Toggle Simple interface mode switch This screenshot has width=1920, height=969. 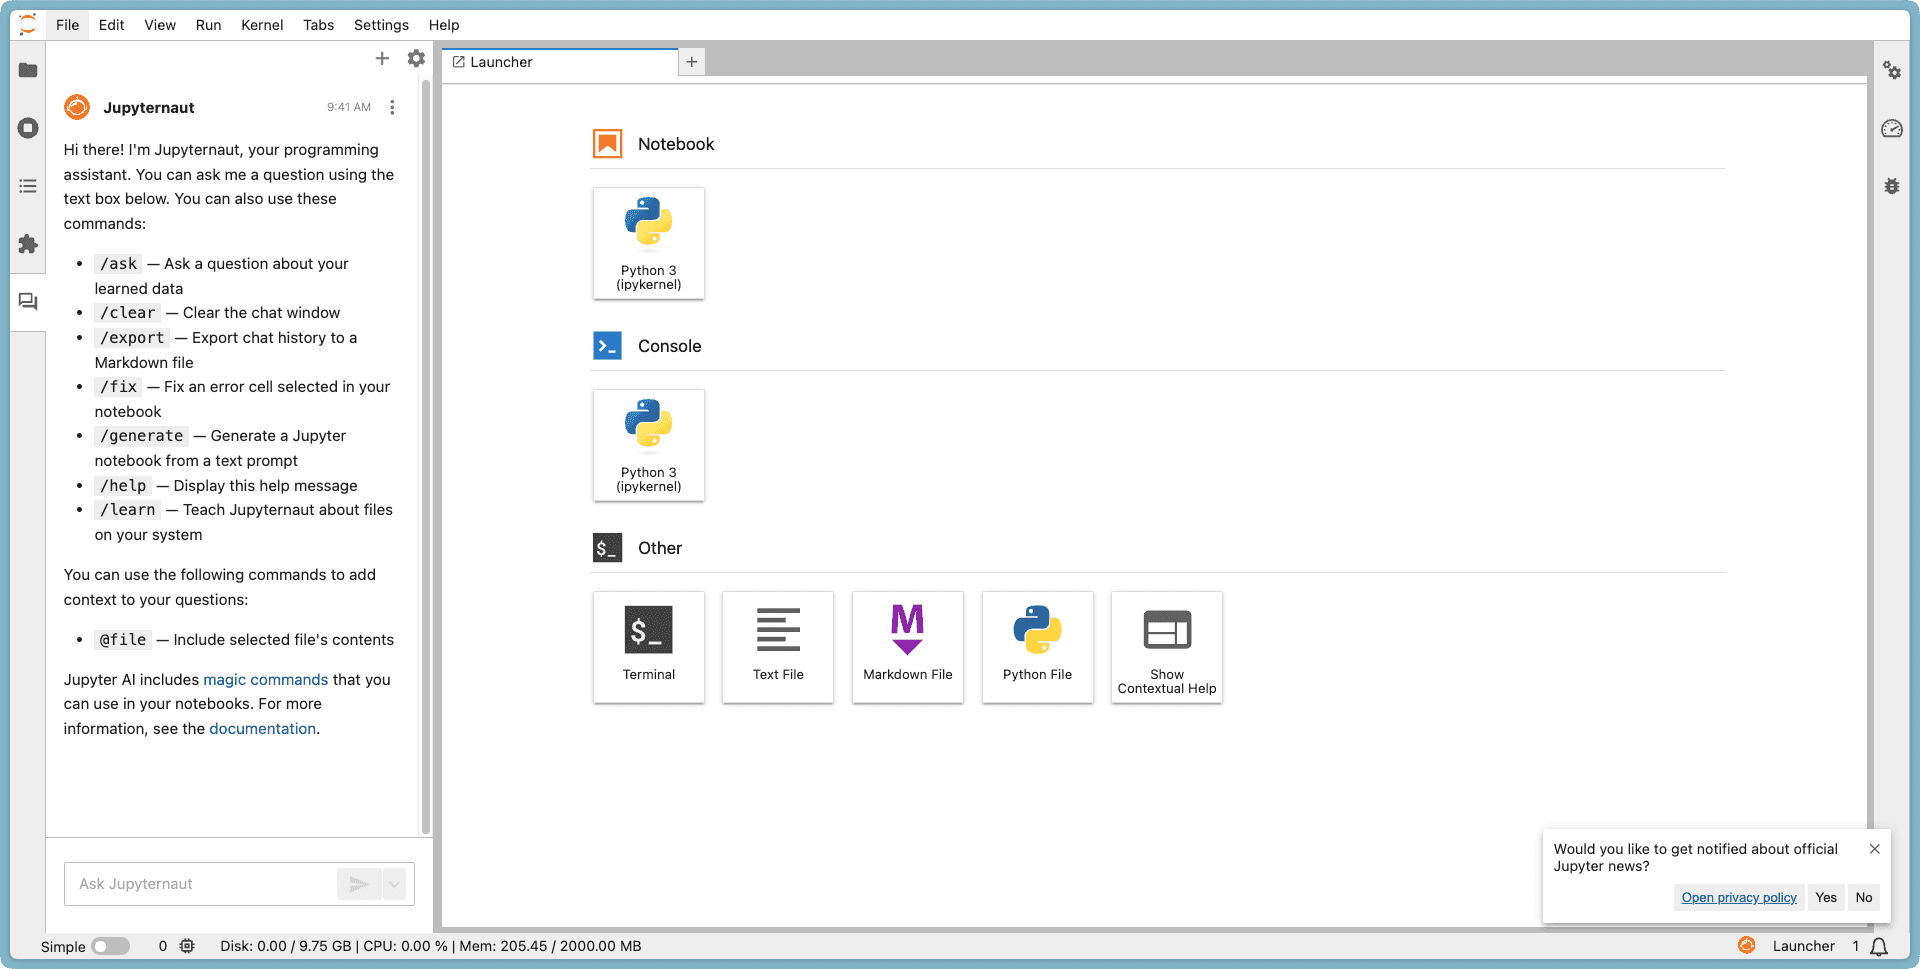[x=111, y=946]
